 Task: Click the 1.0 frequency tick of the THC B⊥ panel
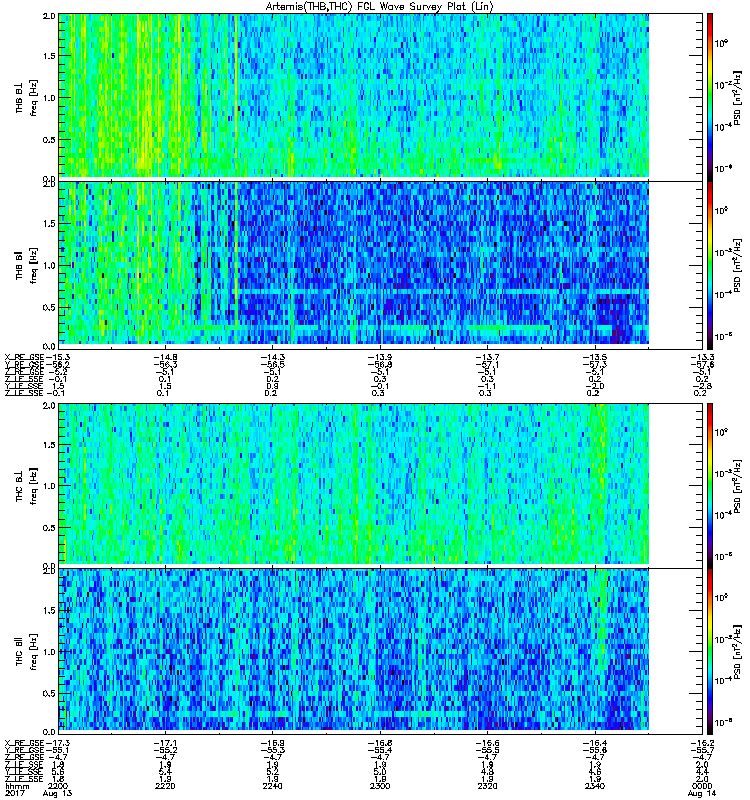[x=49, y=486]
